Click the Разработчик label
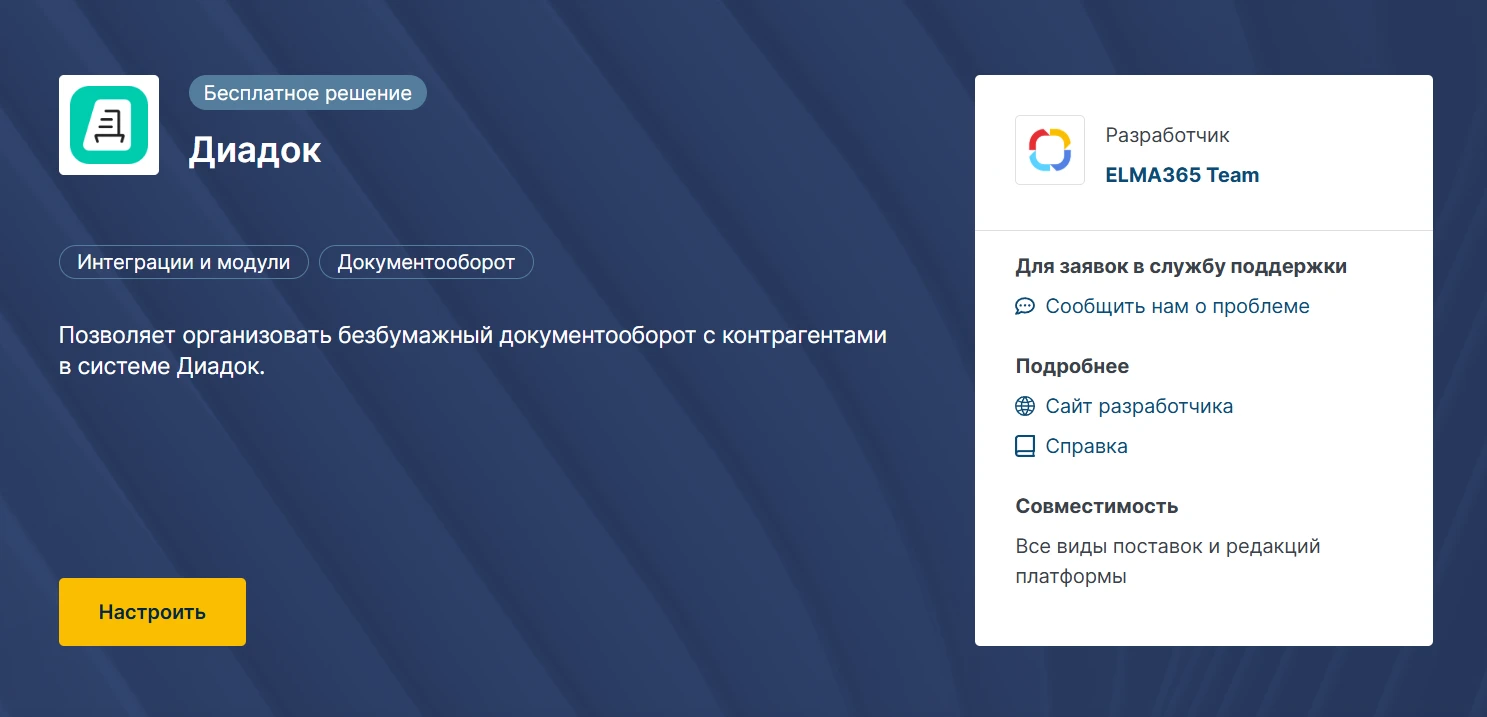The height and width of the screenshot is (717, 1487). [1167, 135]
